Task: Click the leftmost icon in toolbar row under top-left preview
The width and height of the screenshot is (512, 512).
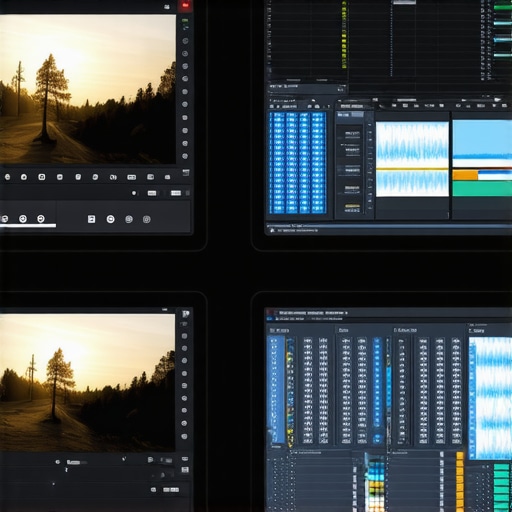Action: tap(7, 177)
